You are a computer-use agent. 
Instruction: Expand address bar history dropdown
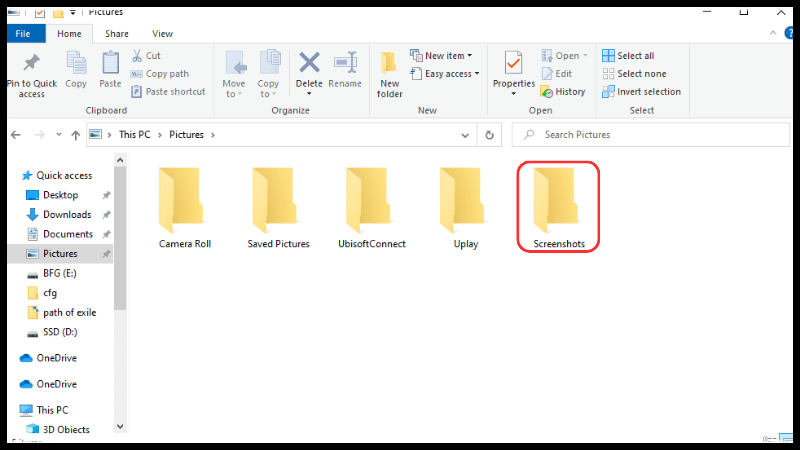tap(465, 135)
